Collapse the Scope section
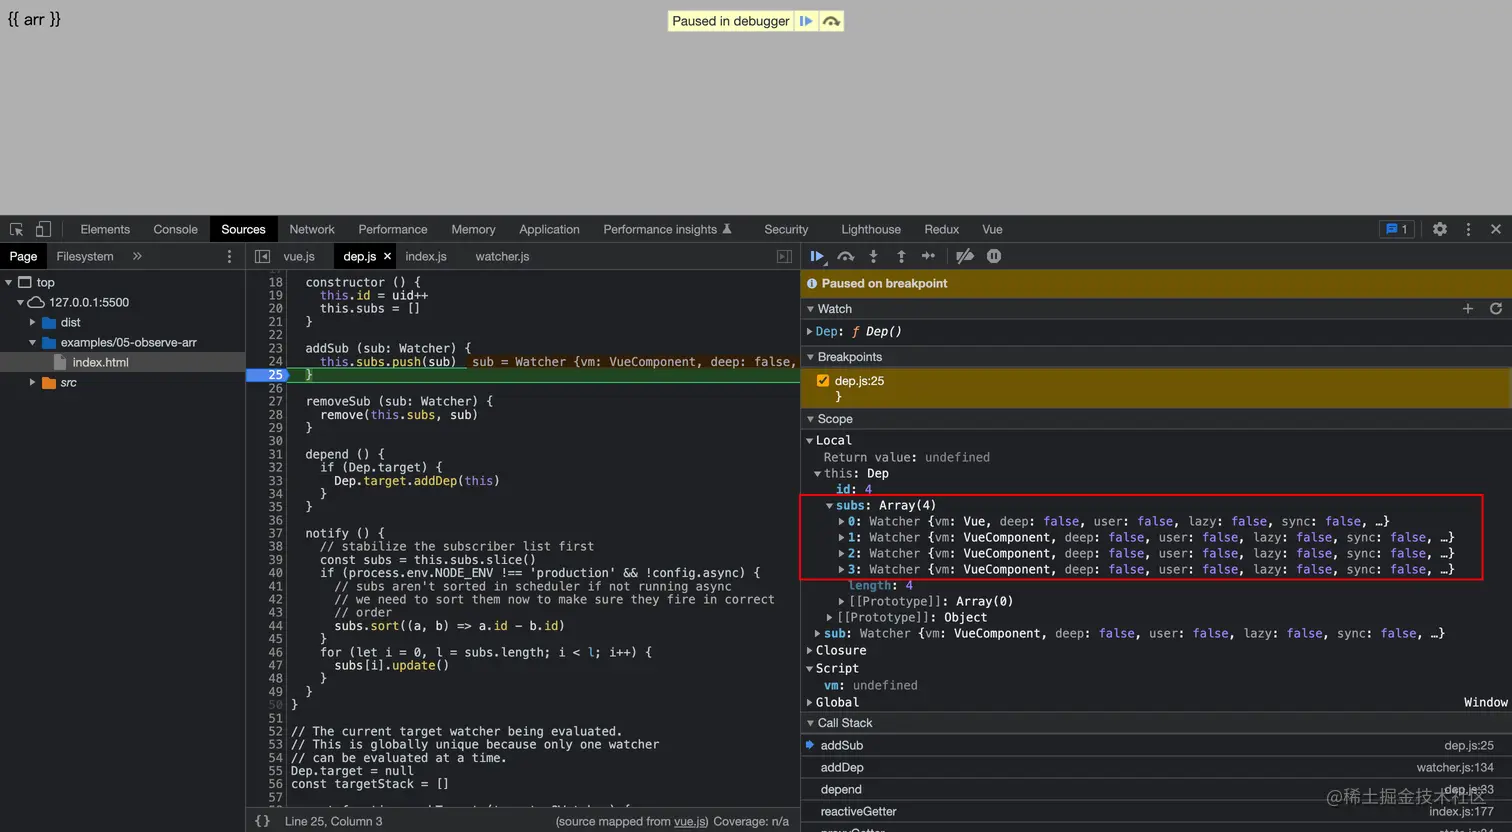The width and height of the screenshot is (1512, 832). pos(811,419)
